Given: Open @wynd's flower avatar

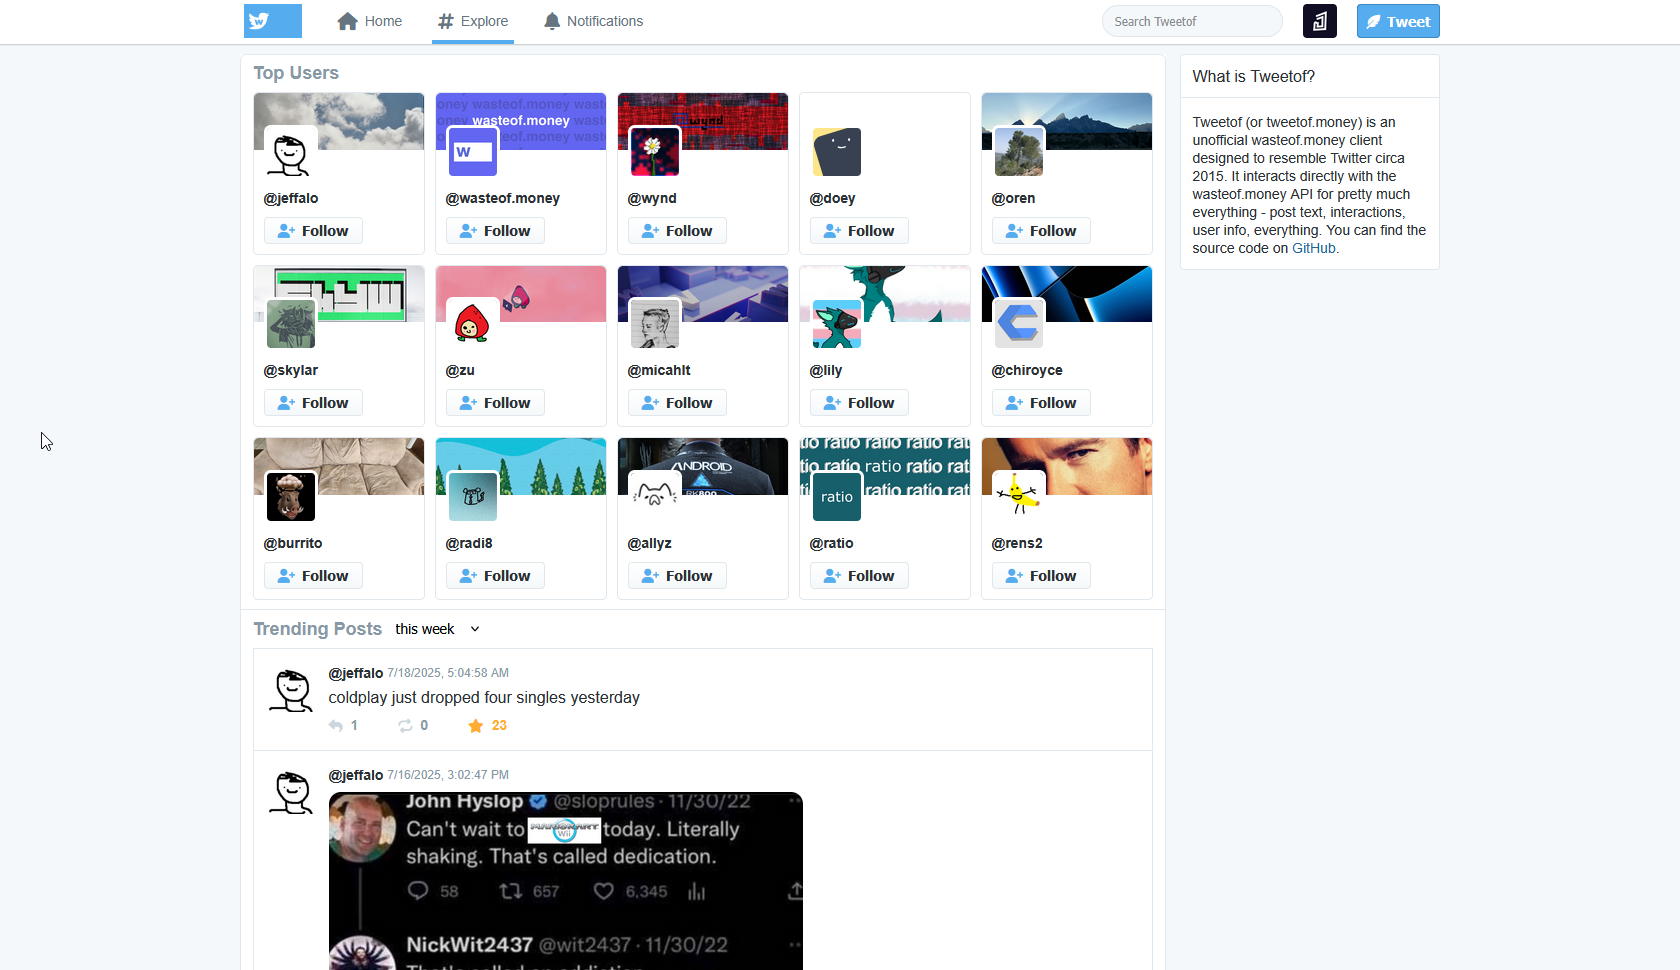Looking at the screenshot, I should (655, 152).
